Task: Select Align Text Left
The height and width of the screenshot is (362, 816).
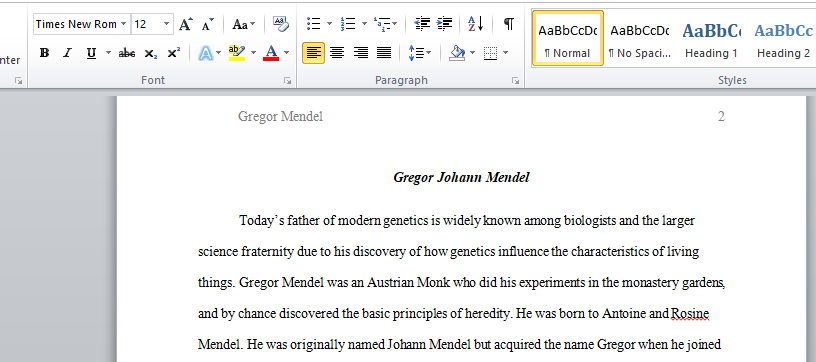Action: pyautogui.click(x=313, y=53)
